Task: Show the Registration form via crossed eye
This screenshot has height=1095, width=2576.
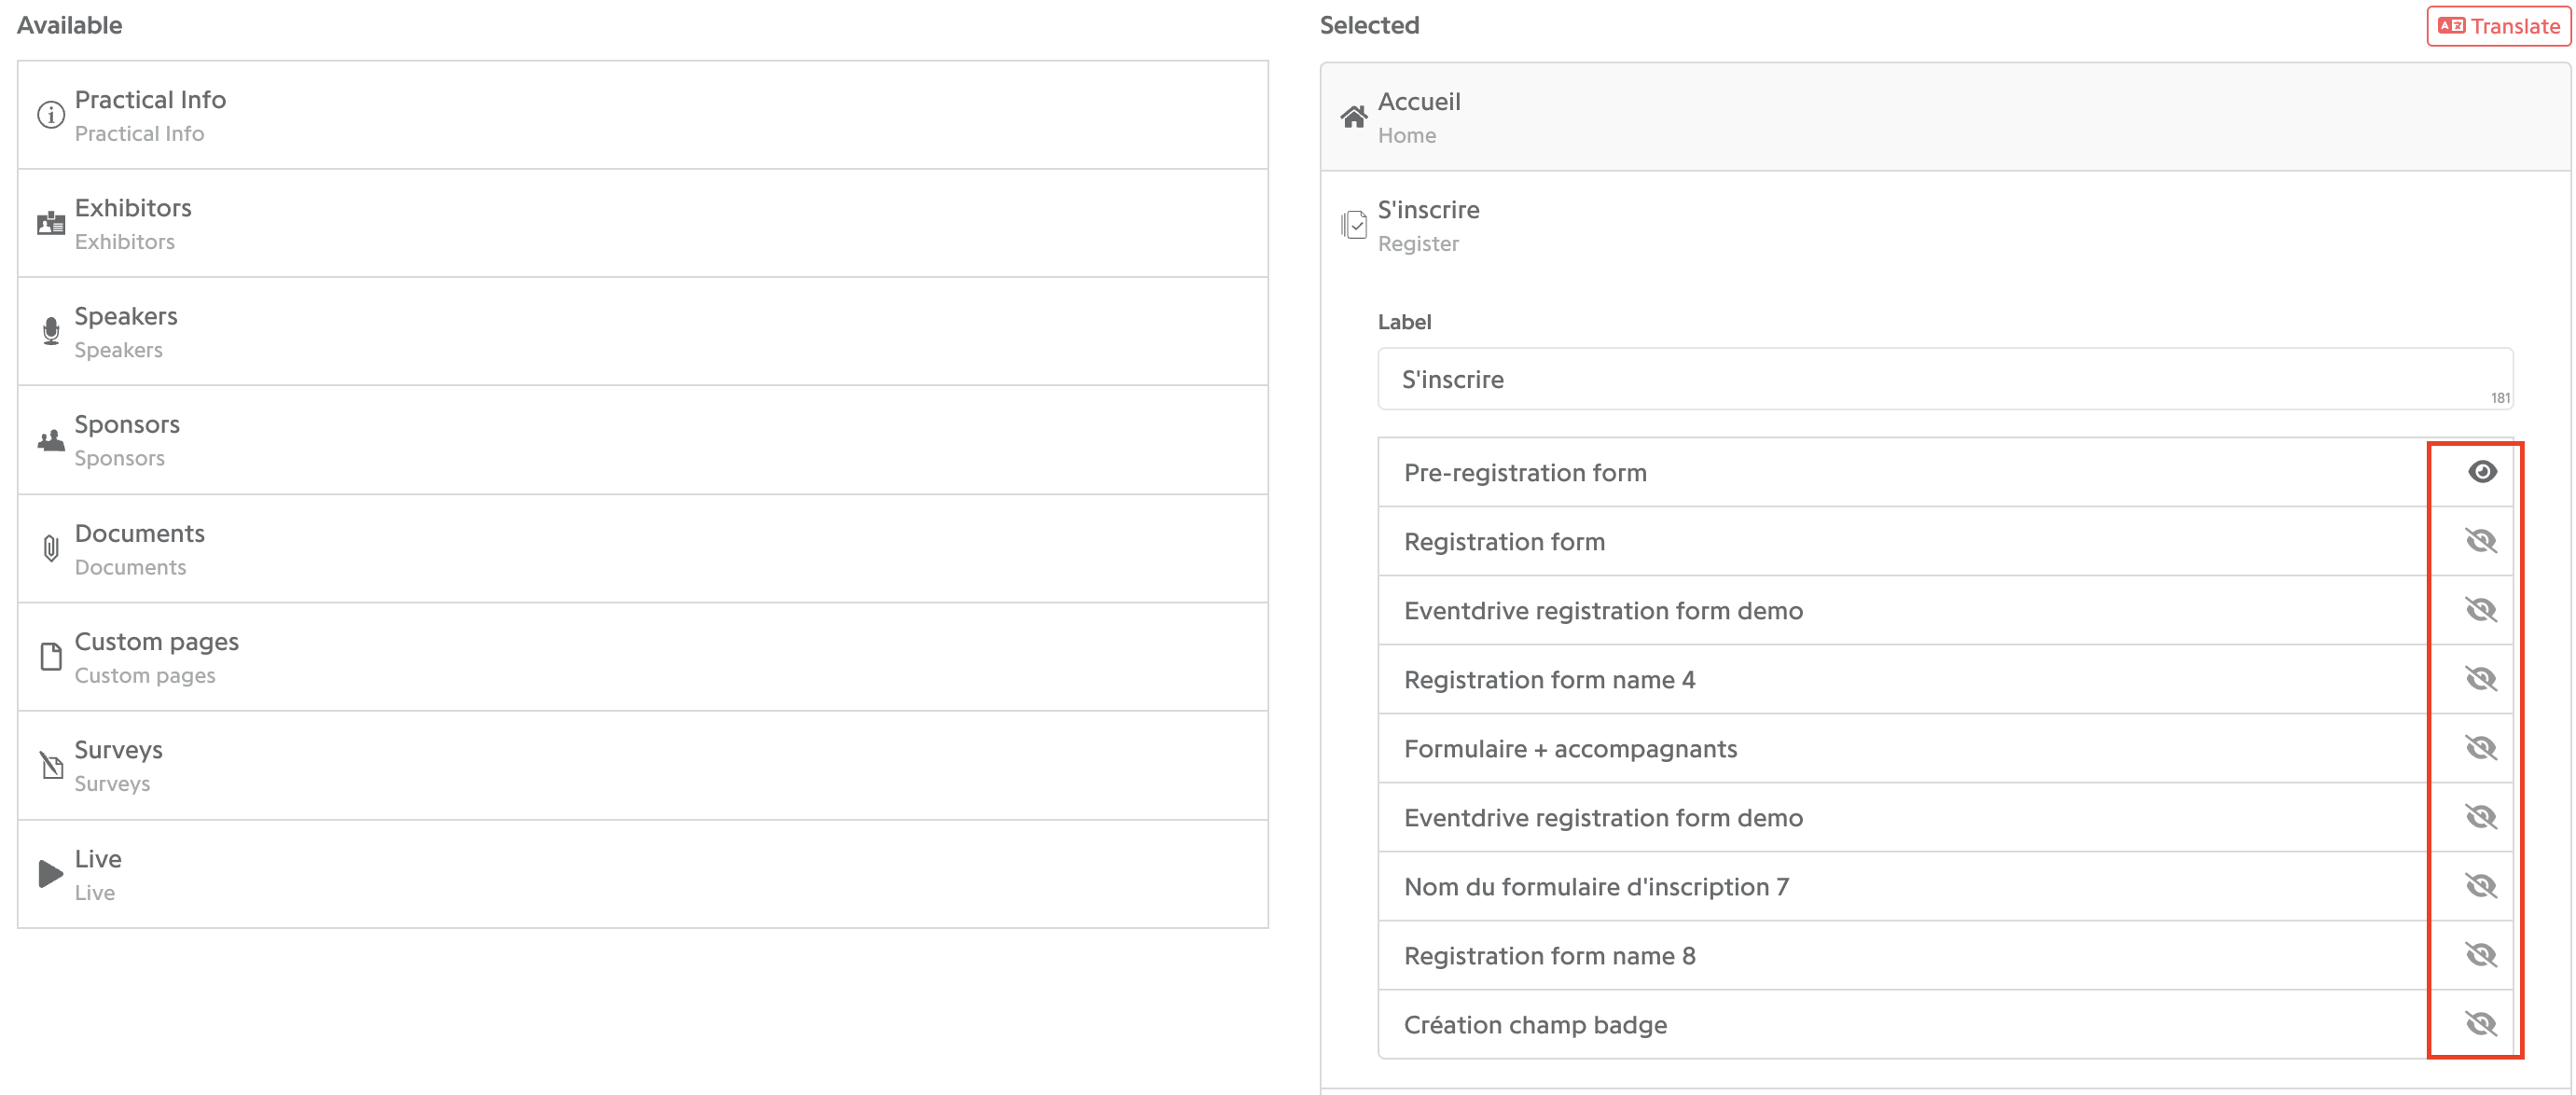Action: point(2481,541)
